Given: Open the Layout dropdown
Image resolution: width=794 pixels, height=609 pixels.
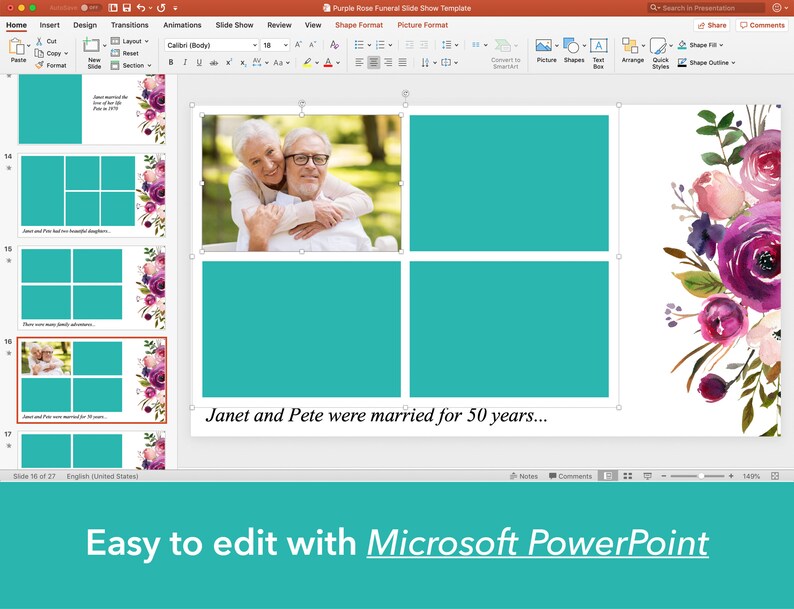Looking at the screenshot, I should 130,41.
